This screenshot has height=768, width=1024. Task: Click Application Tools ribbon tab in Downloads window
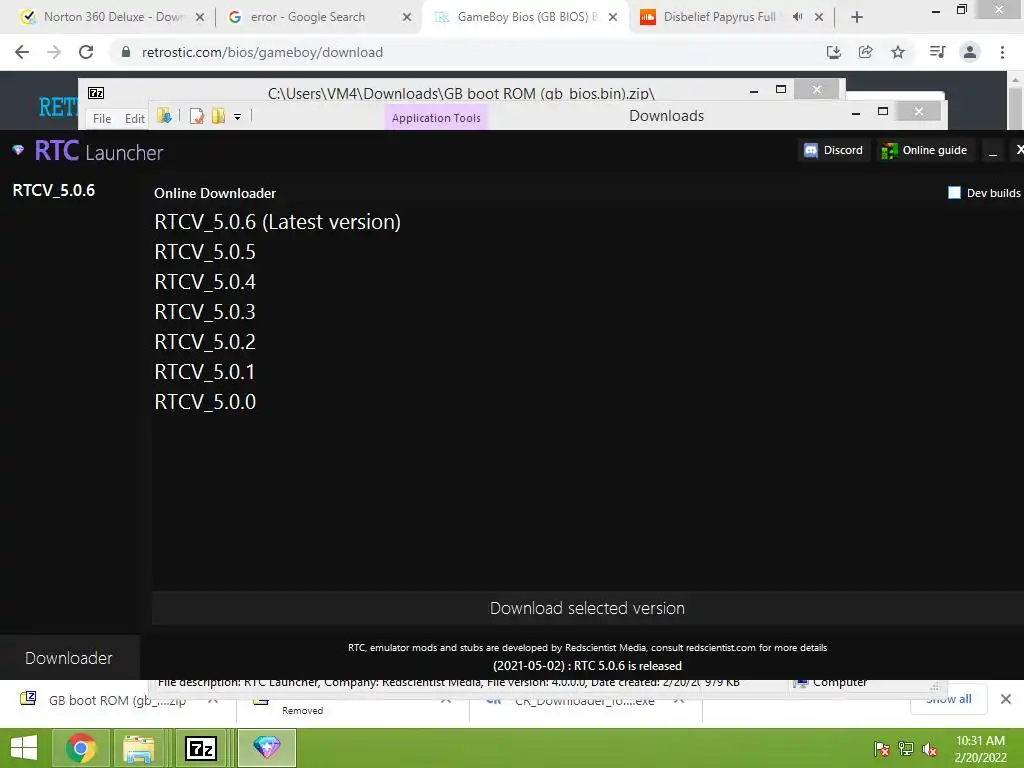[436, 118]
